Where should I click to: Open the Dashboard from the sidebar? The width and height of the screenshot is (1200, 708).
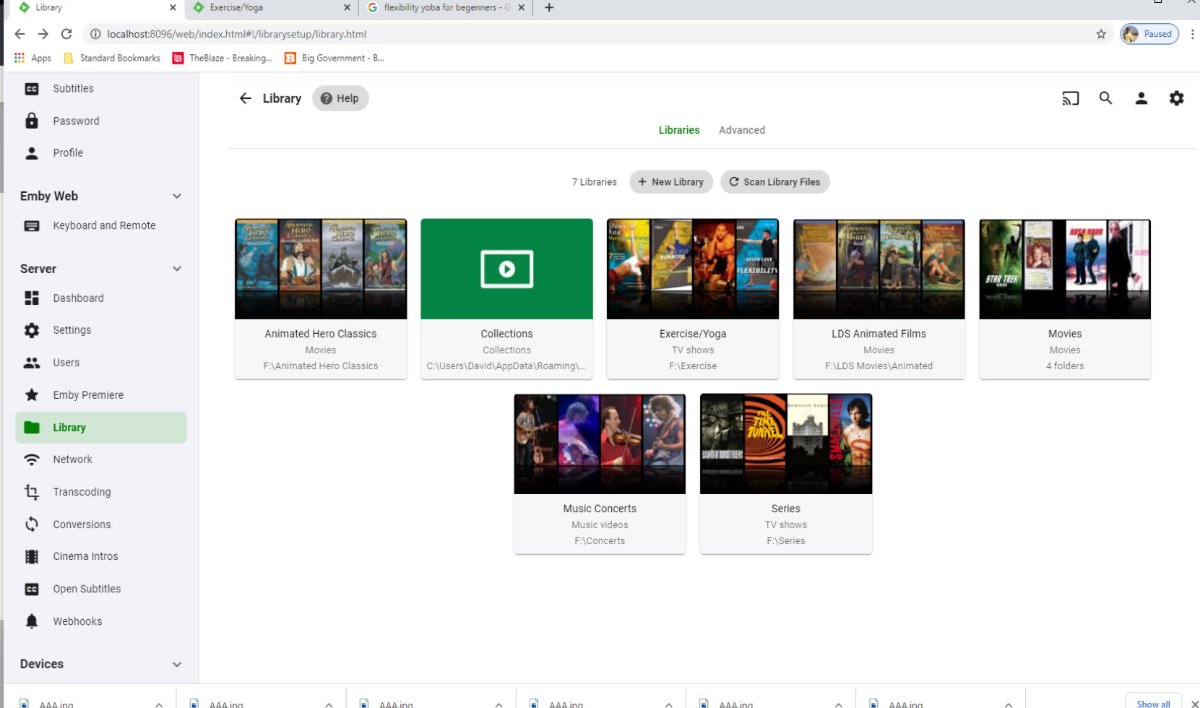78,297
